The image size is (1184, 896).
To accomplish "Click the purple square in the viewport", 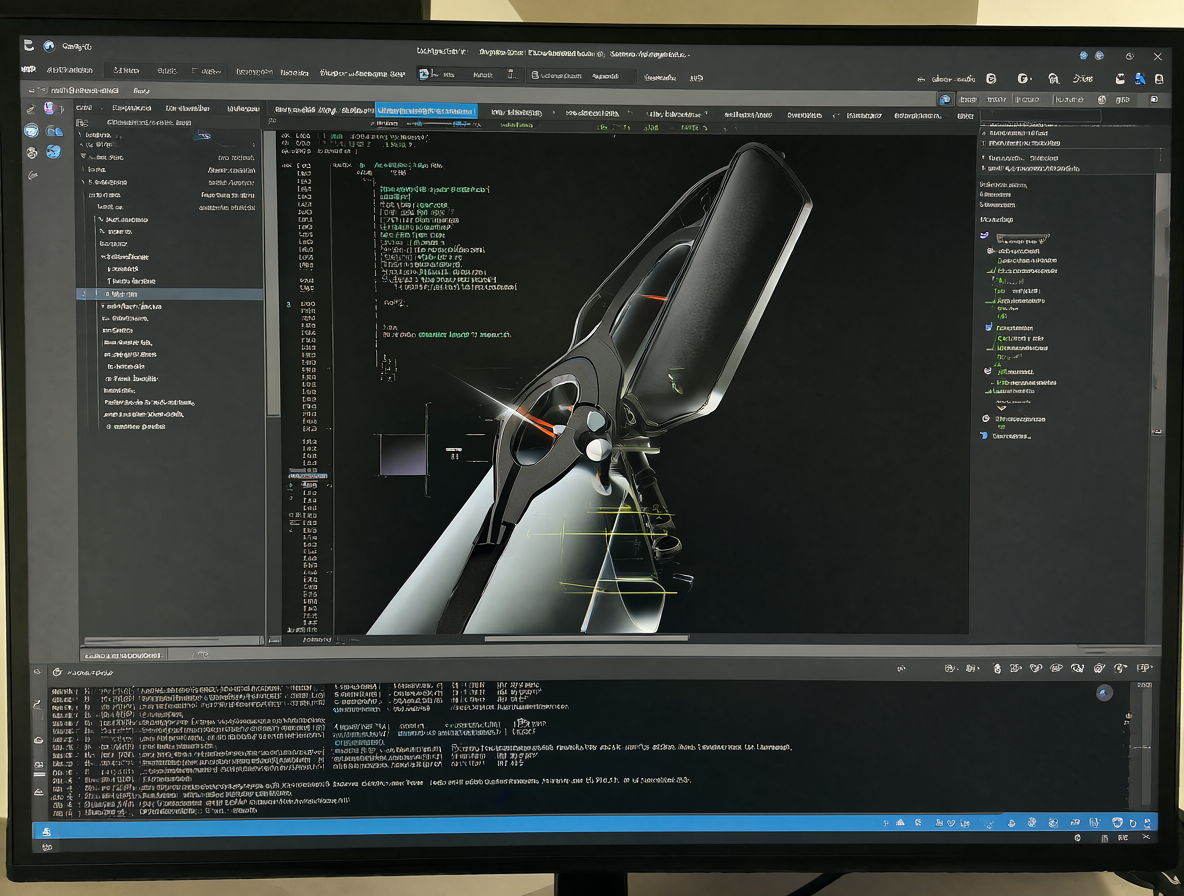I will click(402, 454).
